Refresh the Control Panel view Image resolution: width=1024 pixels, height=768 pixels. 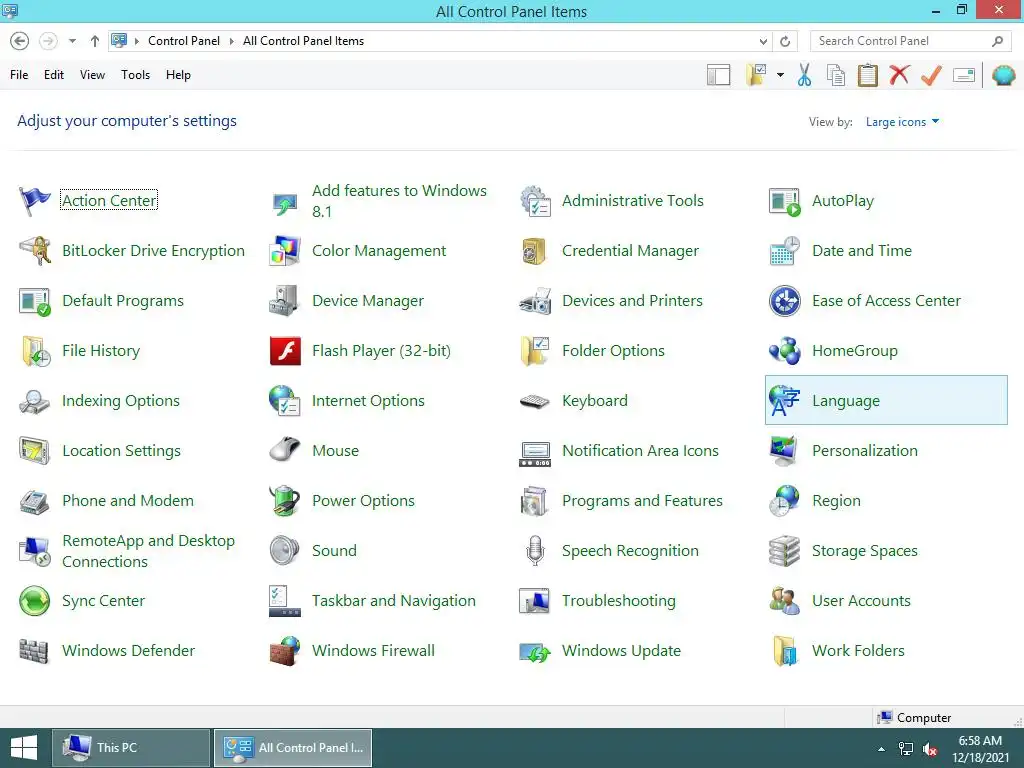pyautogui.click(x=785, y=41)
